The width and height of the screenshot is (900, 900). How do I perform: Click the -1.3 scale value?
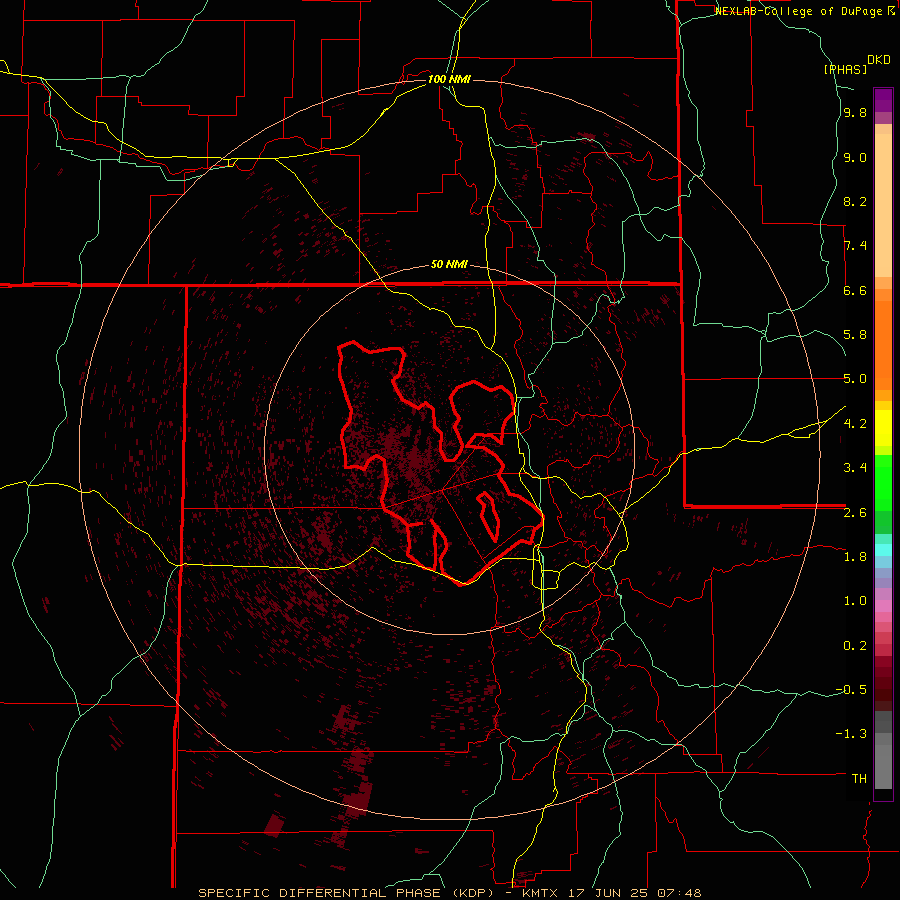(x=851, y=734)
